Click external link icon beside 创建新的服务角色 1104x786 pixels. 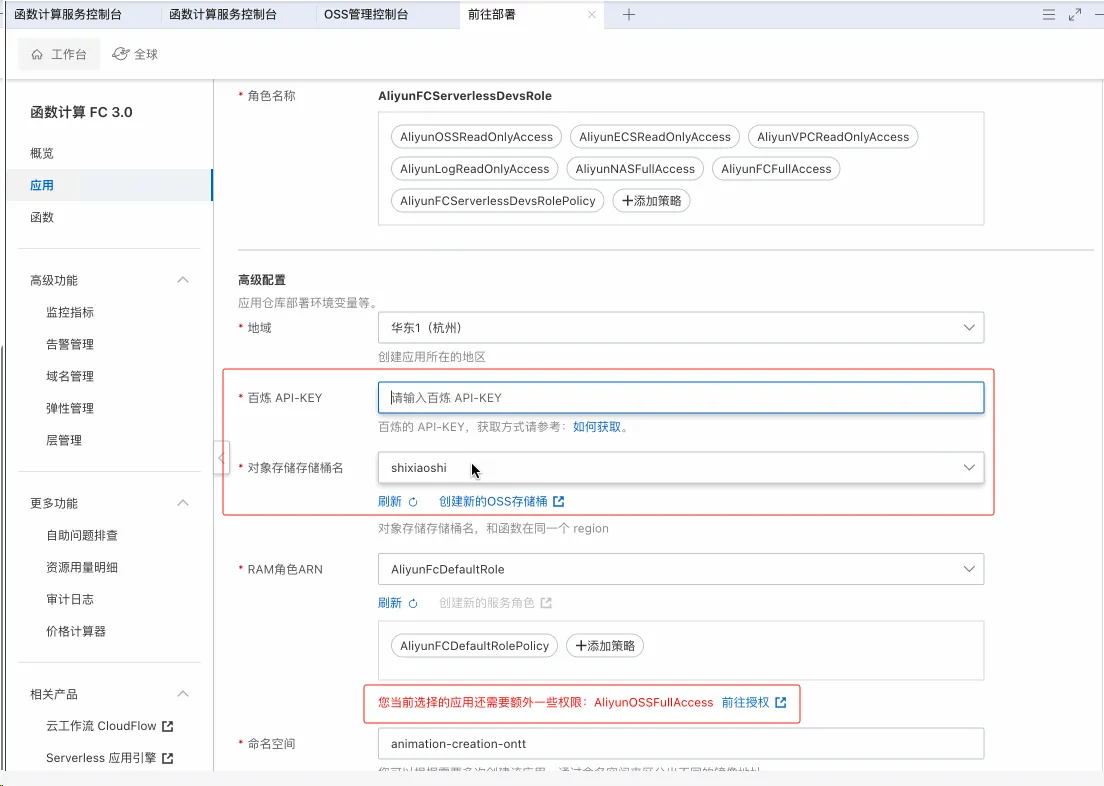(x=546, y=603)
